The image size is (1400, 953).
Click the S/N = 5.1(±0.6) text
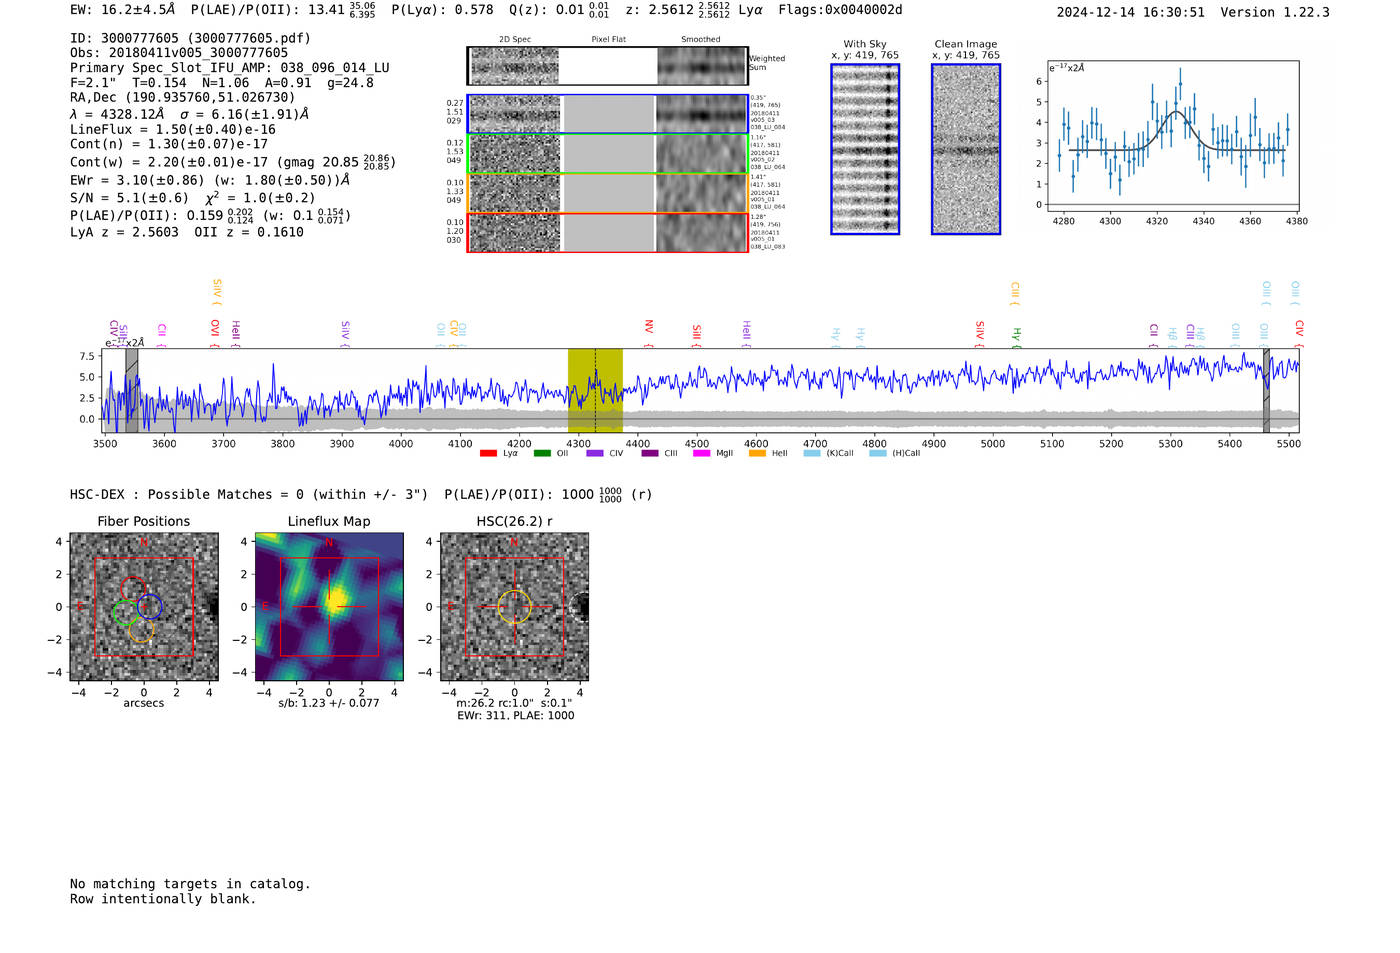pyautogui.click(x=129, y=198)
